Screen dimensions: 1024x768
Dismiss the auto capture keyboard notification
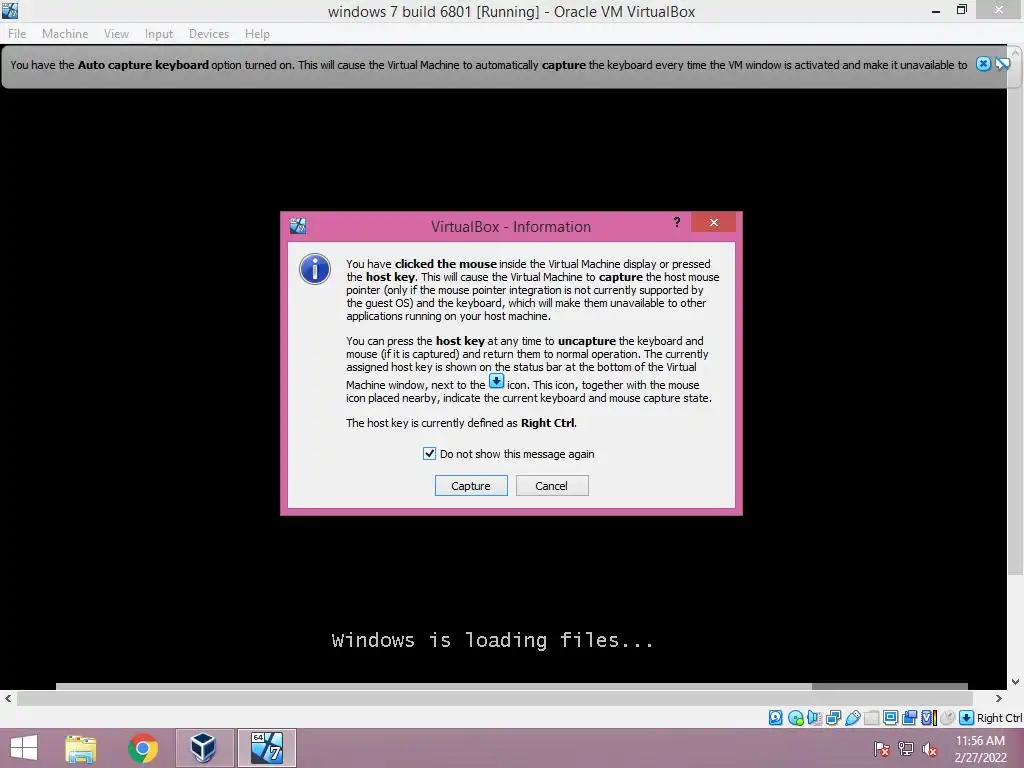(x=983, y=64)
